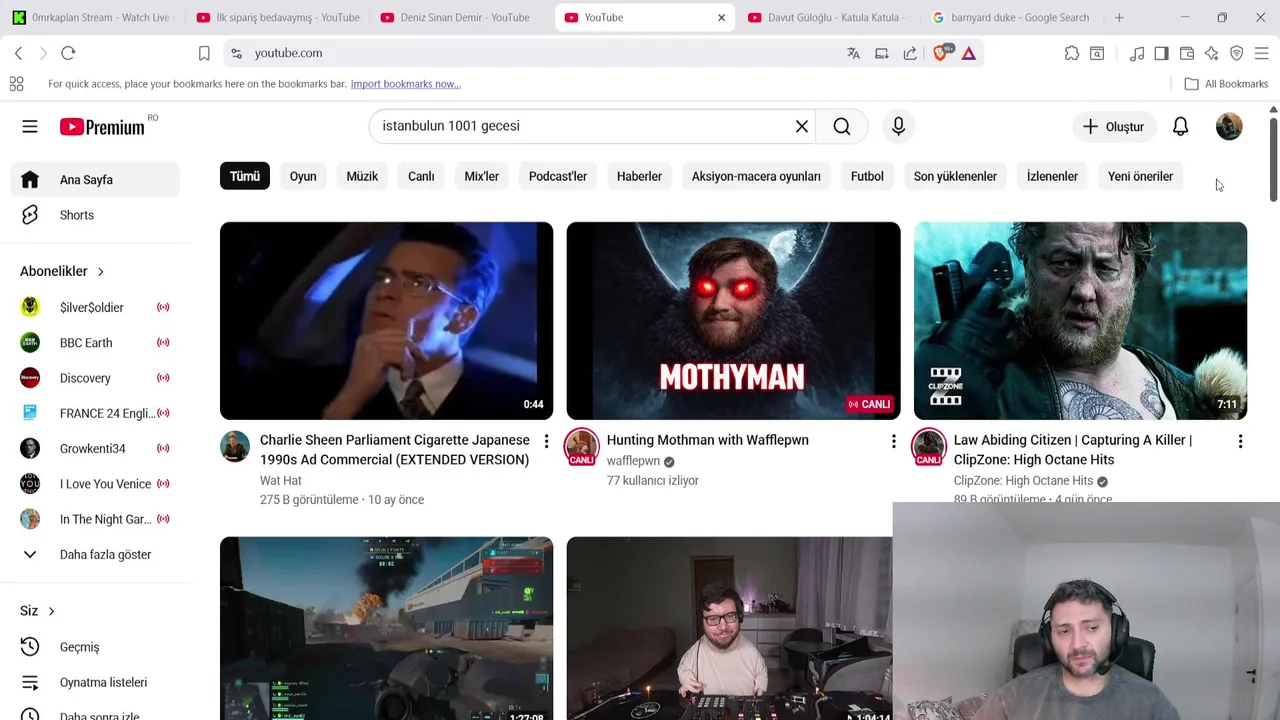Open the account avatar menu
This screenshot has width=1280, height=720.
1229,127
